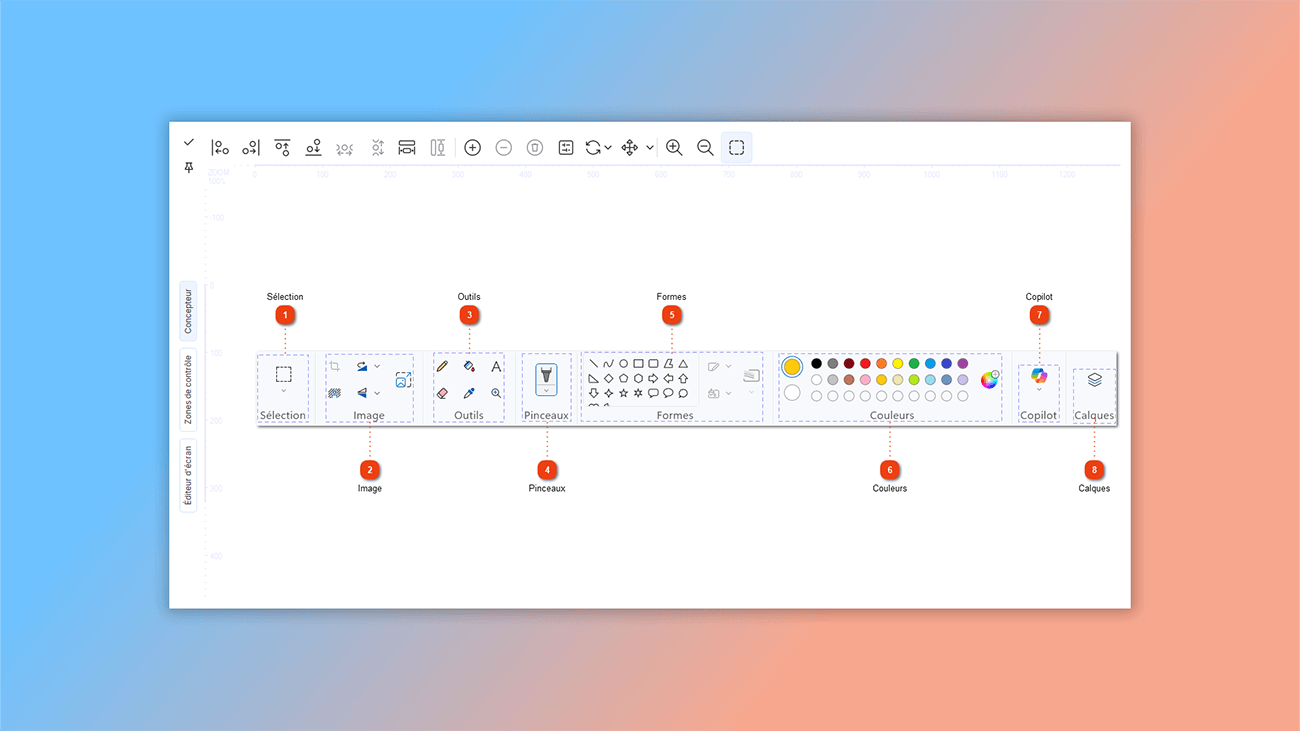Toggle rectangular selection mode in top toolbar
Image resolution: width=1300 pixels, height=731 pixels.
[737, 147]
